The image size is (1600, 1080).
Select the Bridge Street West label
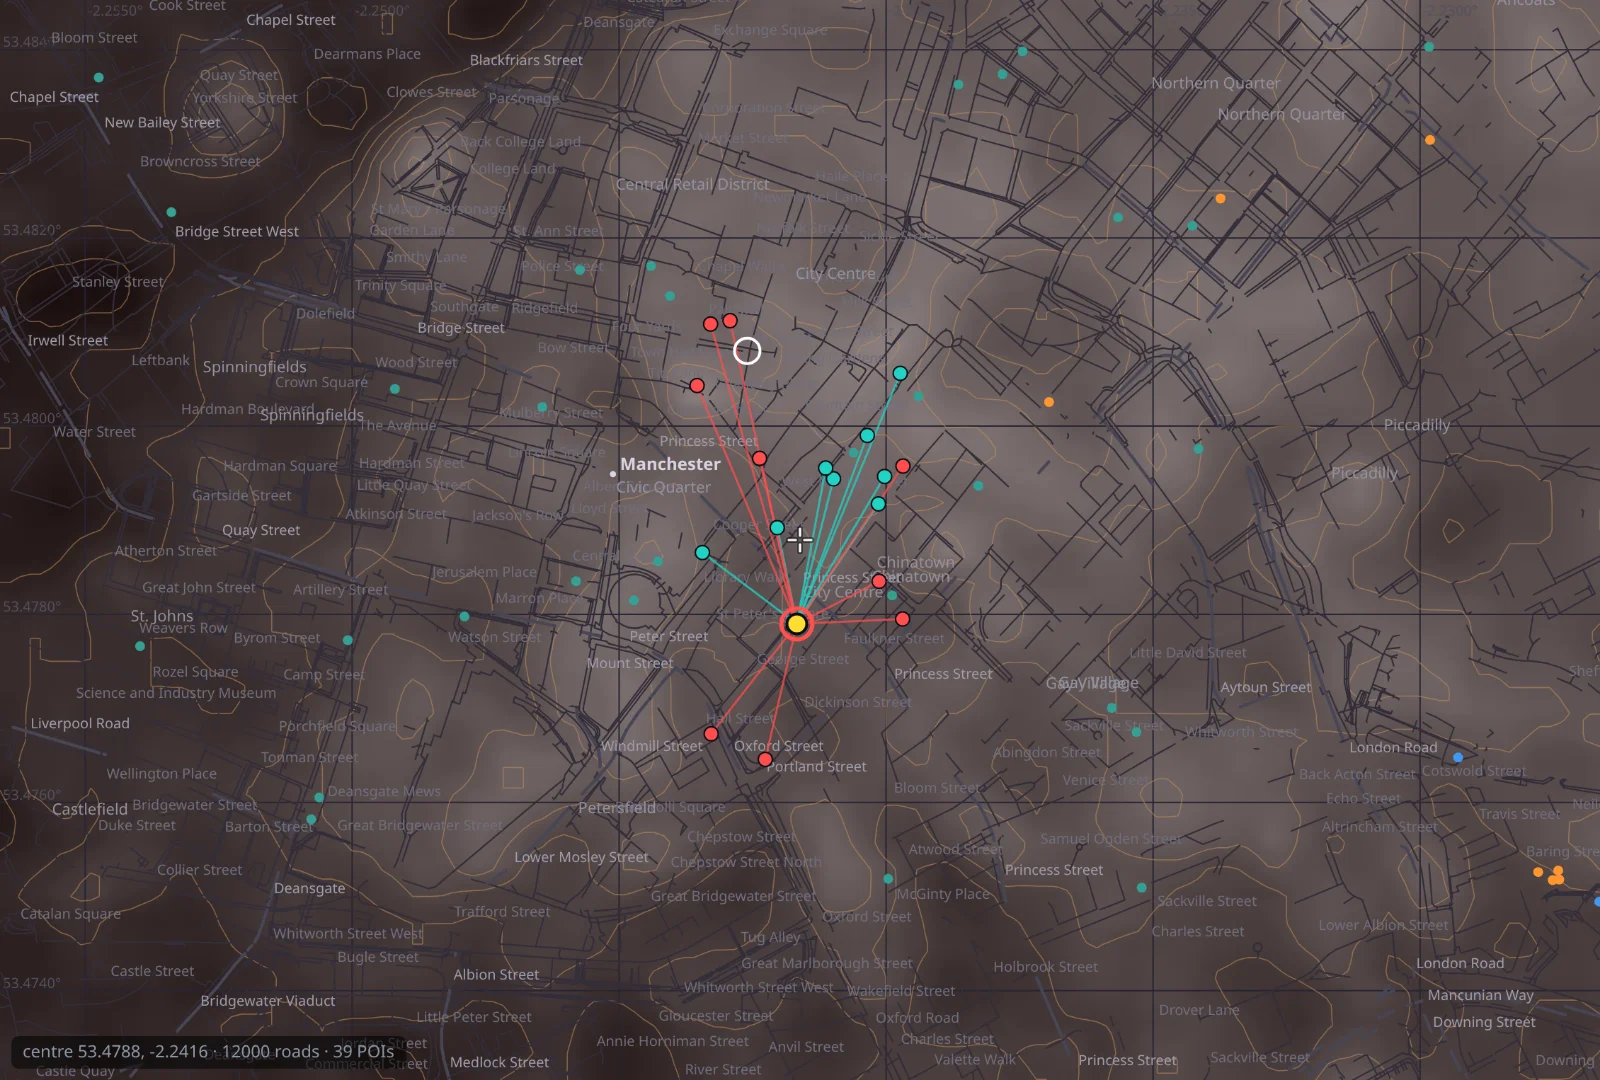pyautogui.click(x=237, y=231)
